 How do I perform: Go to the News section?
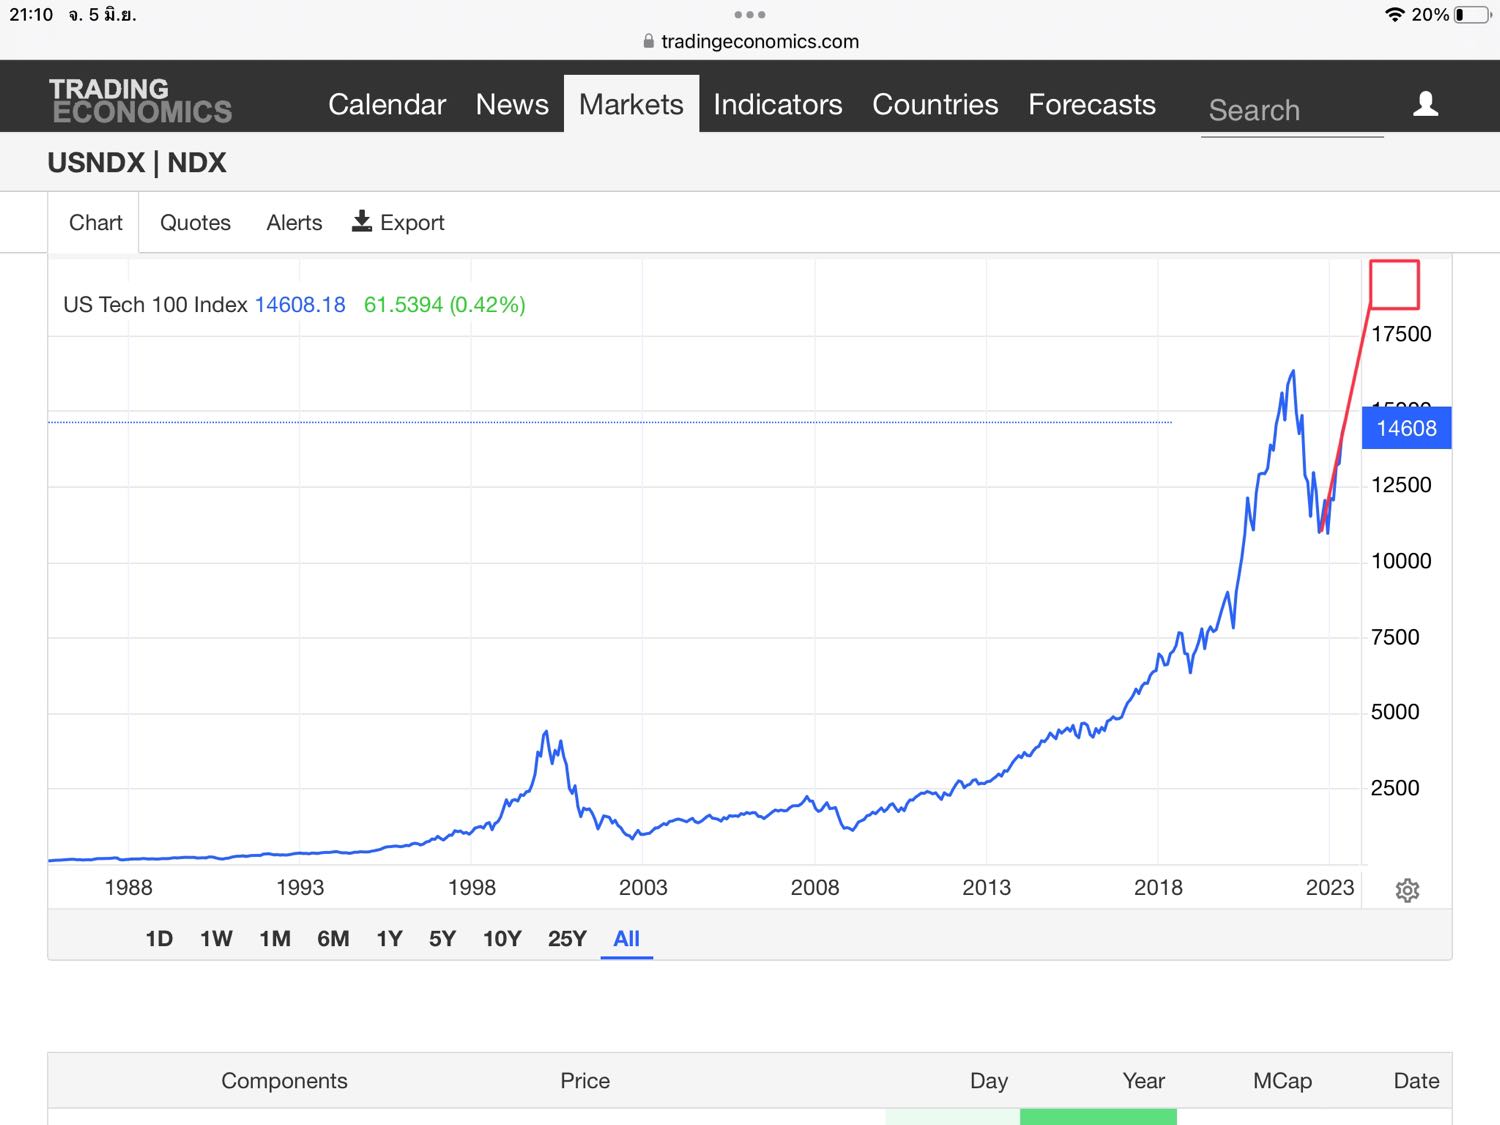pos(512,104)
